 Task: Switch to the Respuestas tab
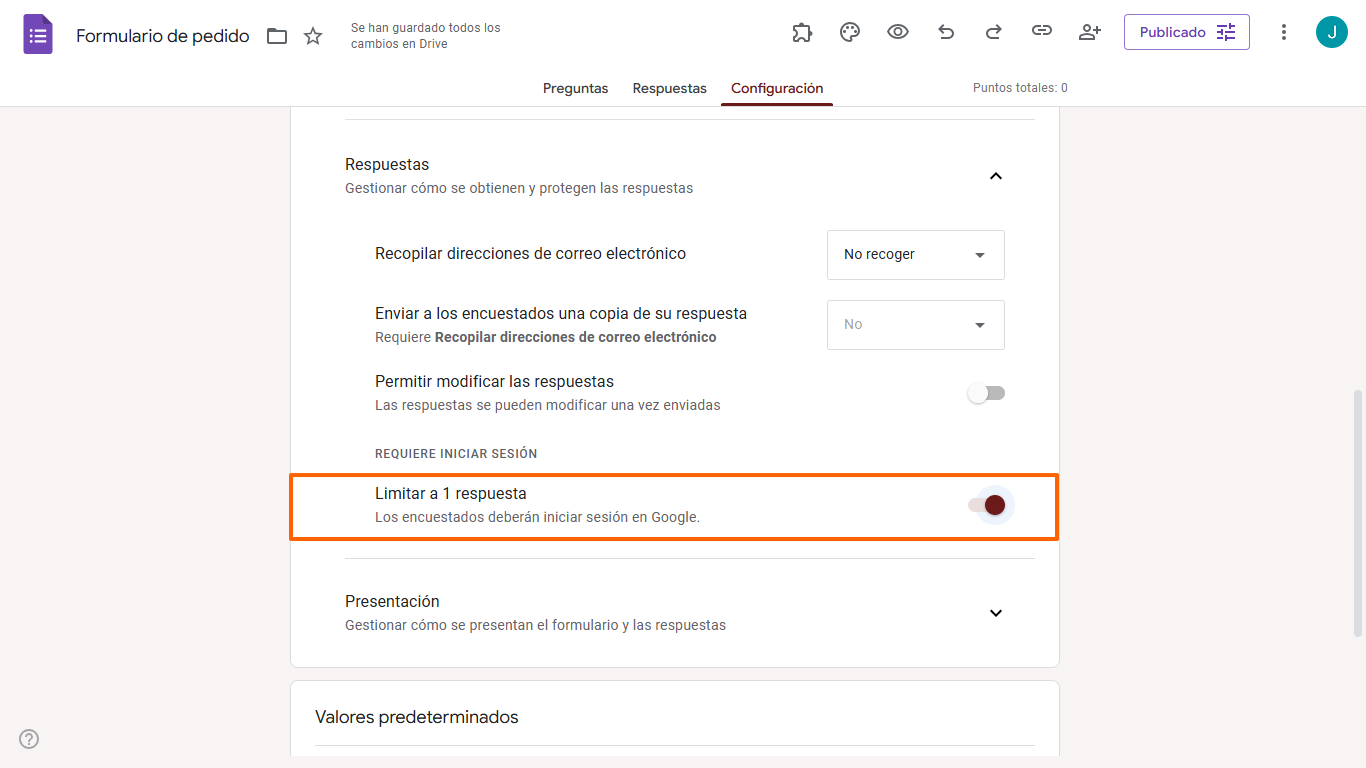pyautogui.click(x=670, y=88)
